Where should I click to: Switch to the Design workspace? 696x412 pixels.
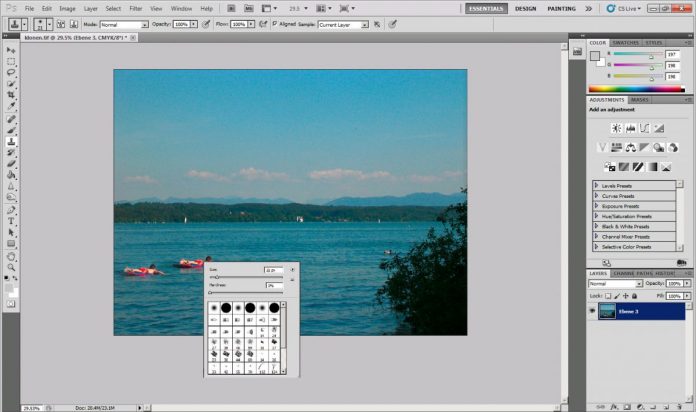click(x=525, y=8)
